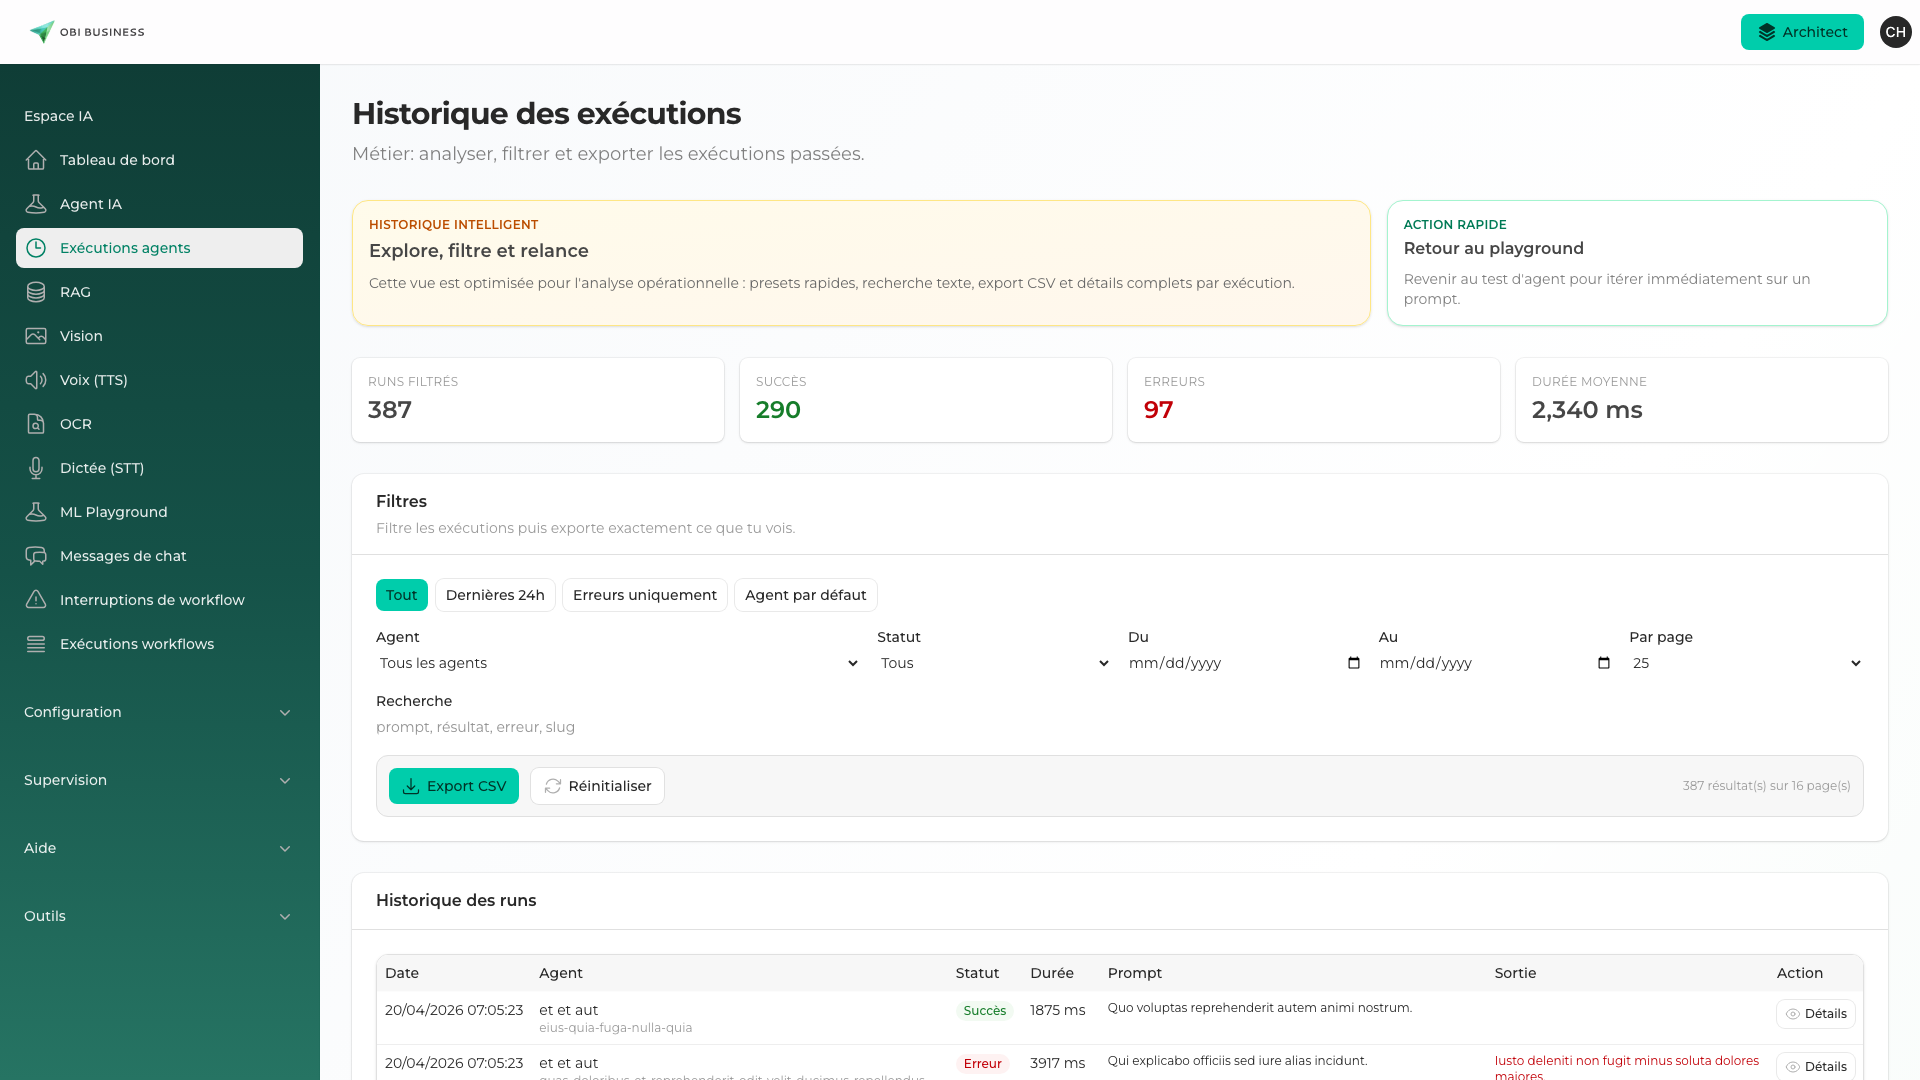Click the RAG database icon
This screenshot has height=1080, width=1920.
[x=36, y=292]
